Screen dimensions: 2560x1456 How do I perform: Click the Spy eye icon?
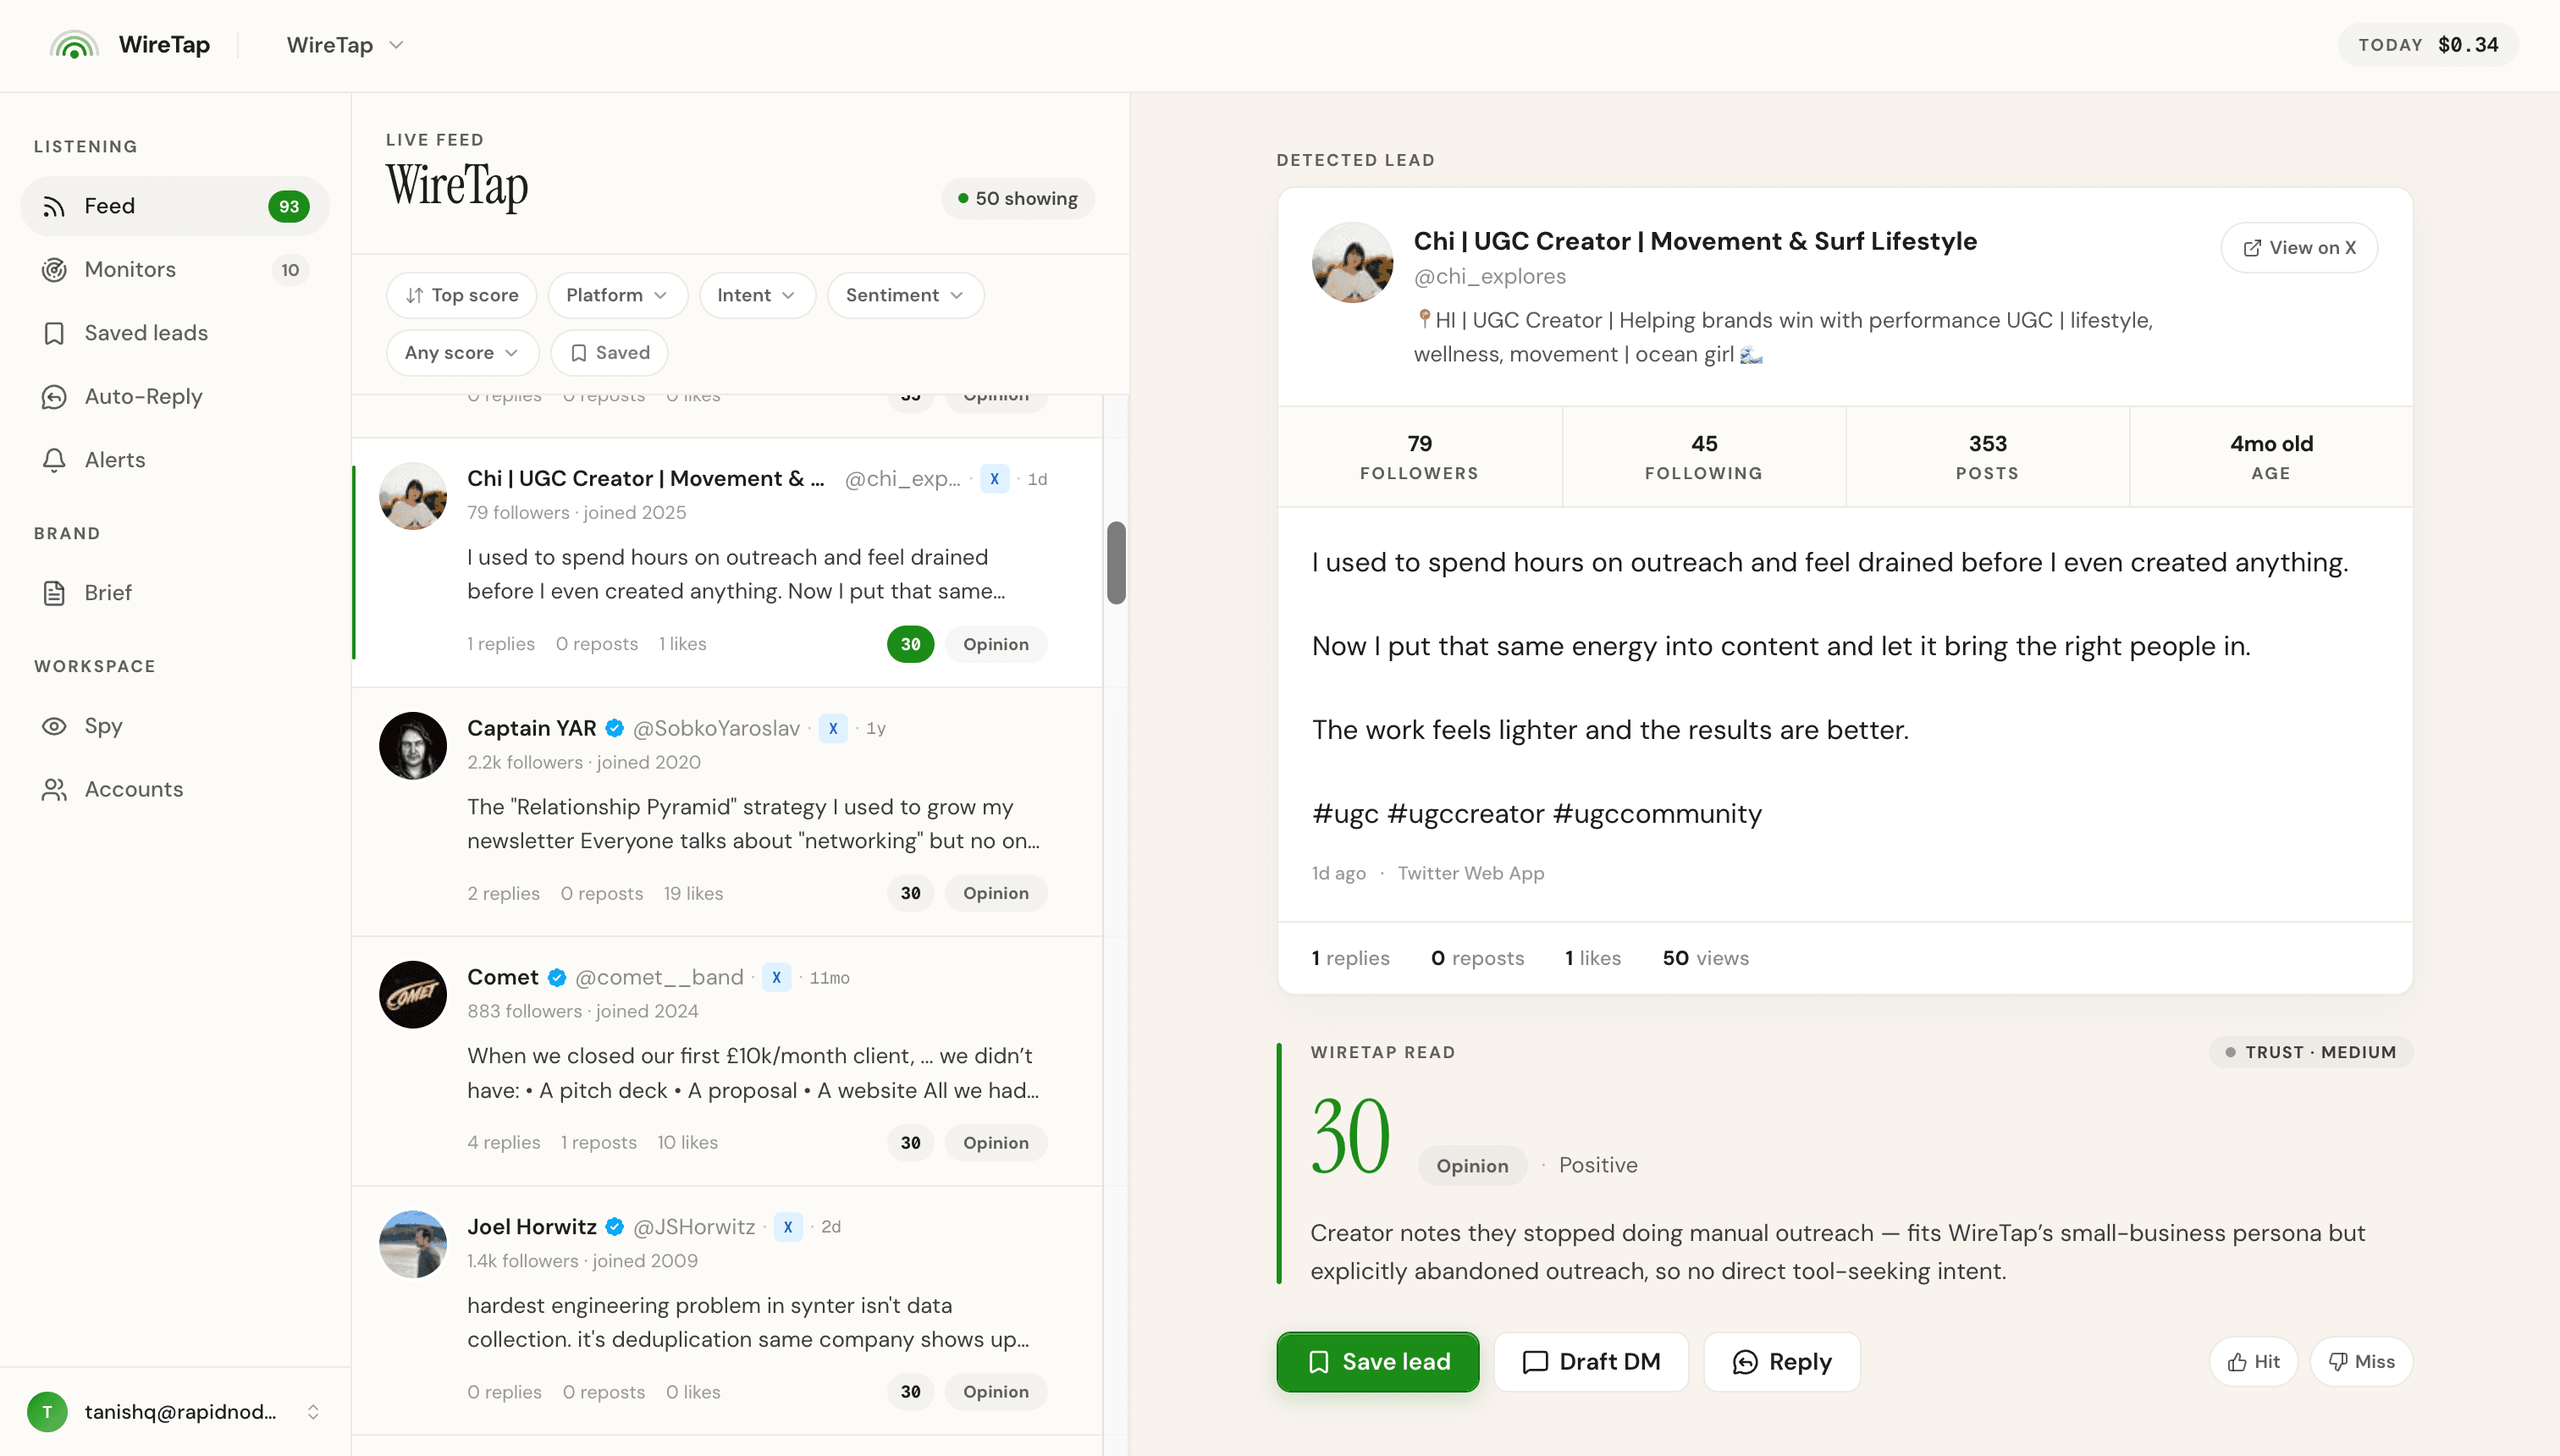54,726
